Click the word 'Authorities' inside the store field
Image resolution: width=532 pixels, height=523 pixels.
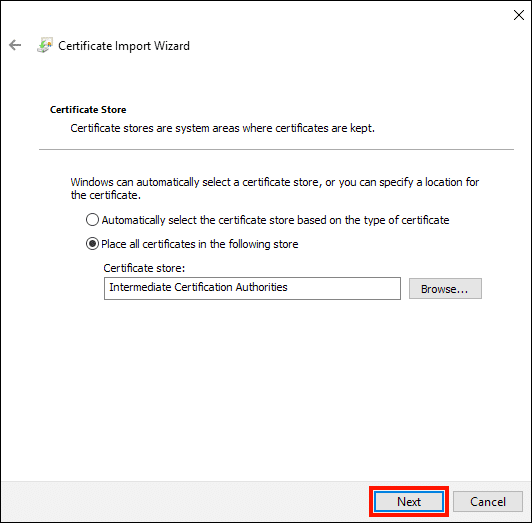[x=262, y=287]
